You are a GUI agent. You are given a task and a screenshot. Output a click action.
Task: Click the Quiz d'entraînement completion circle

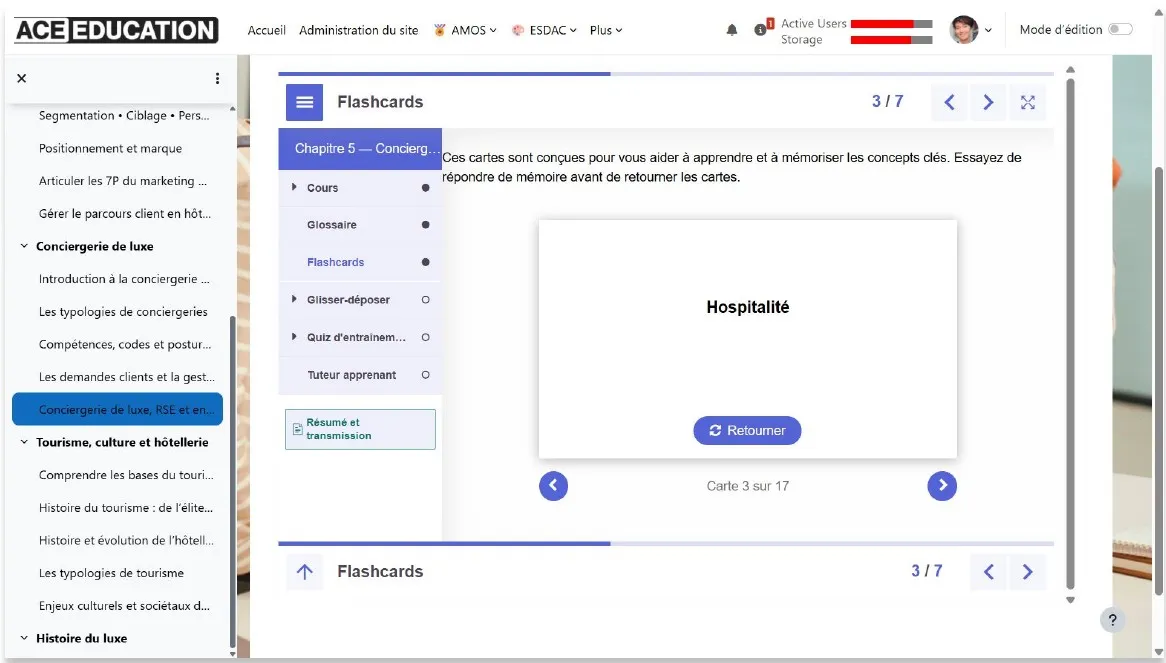(x=425, y=337)
